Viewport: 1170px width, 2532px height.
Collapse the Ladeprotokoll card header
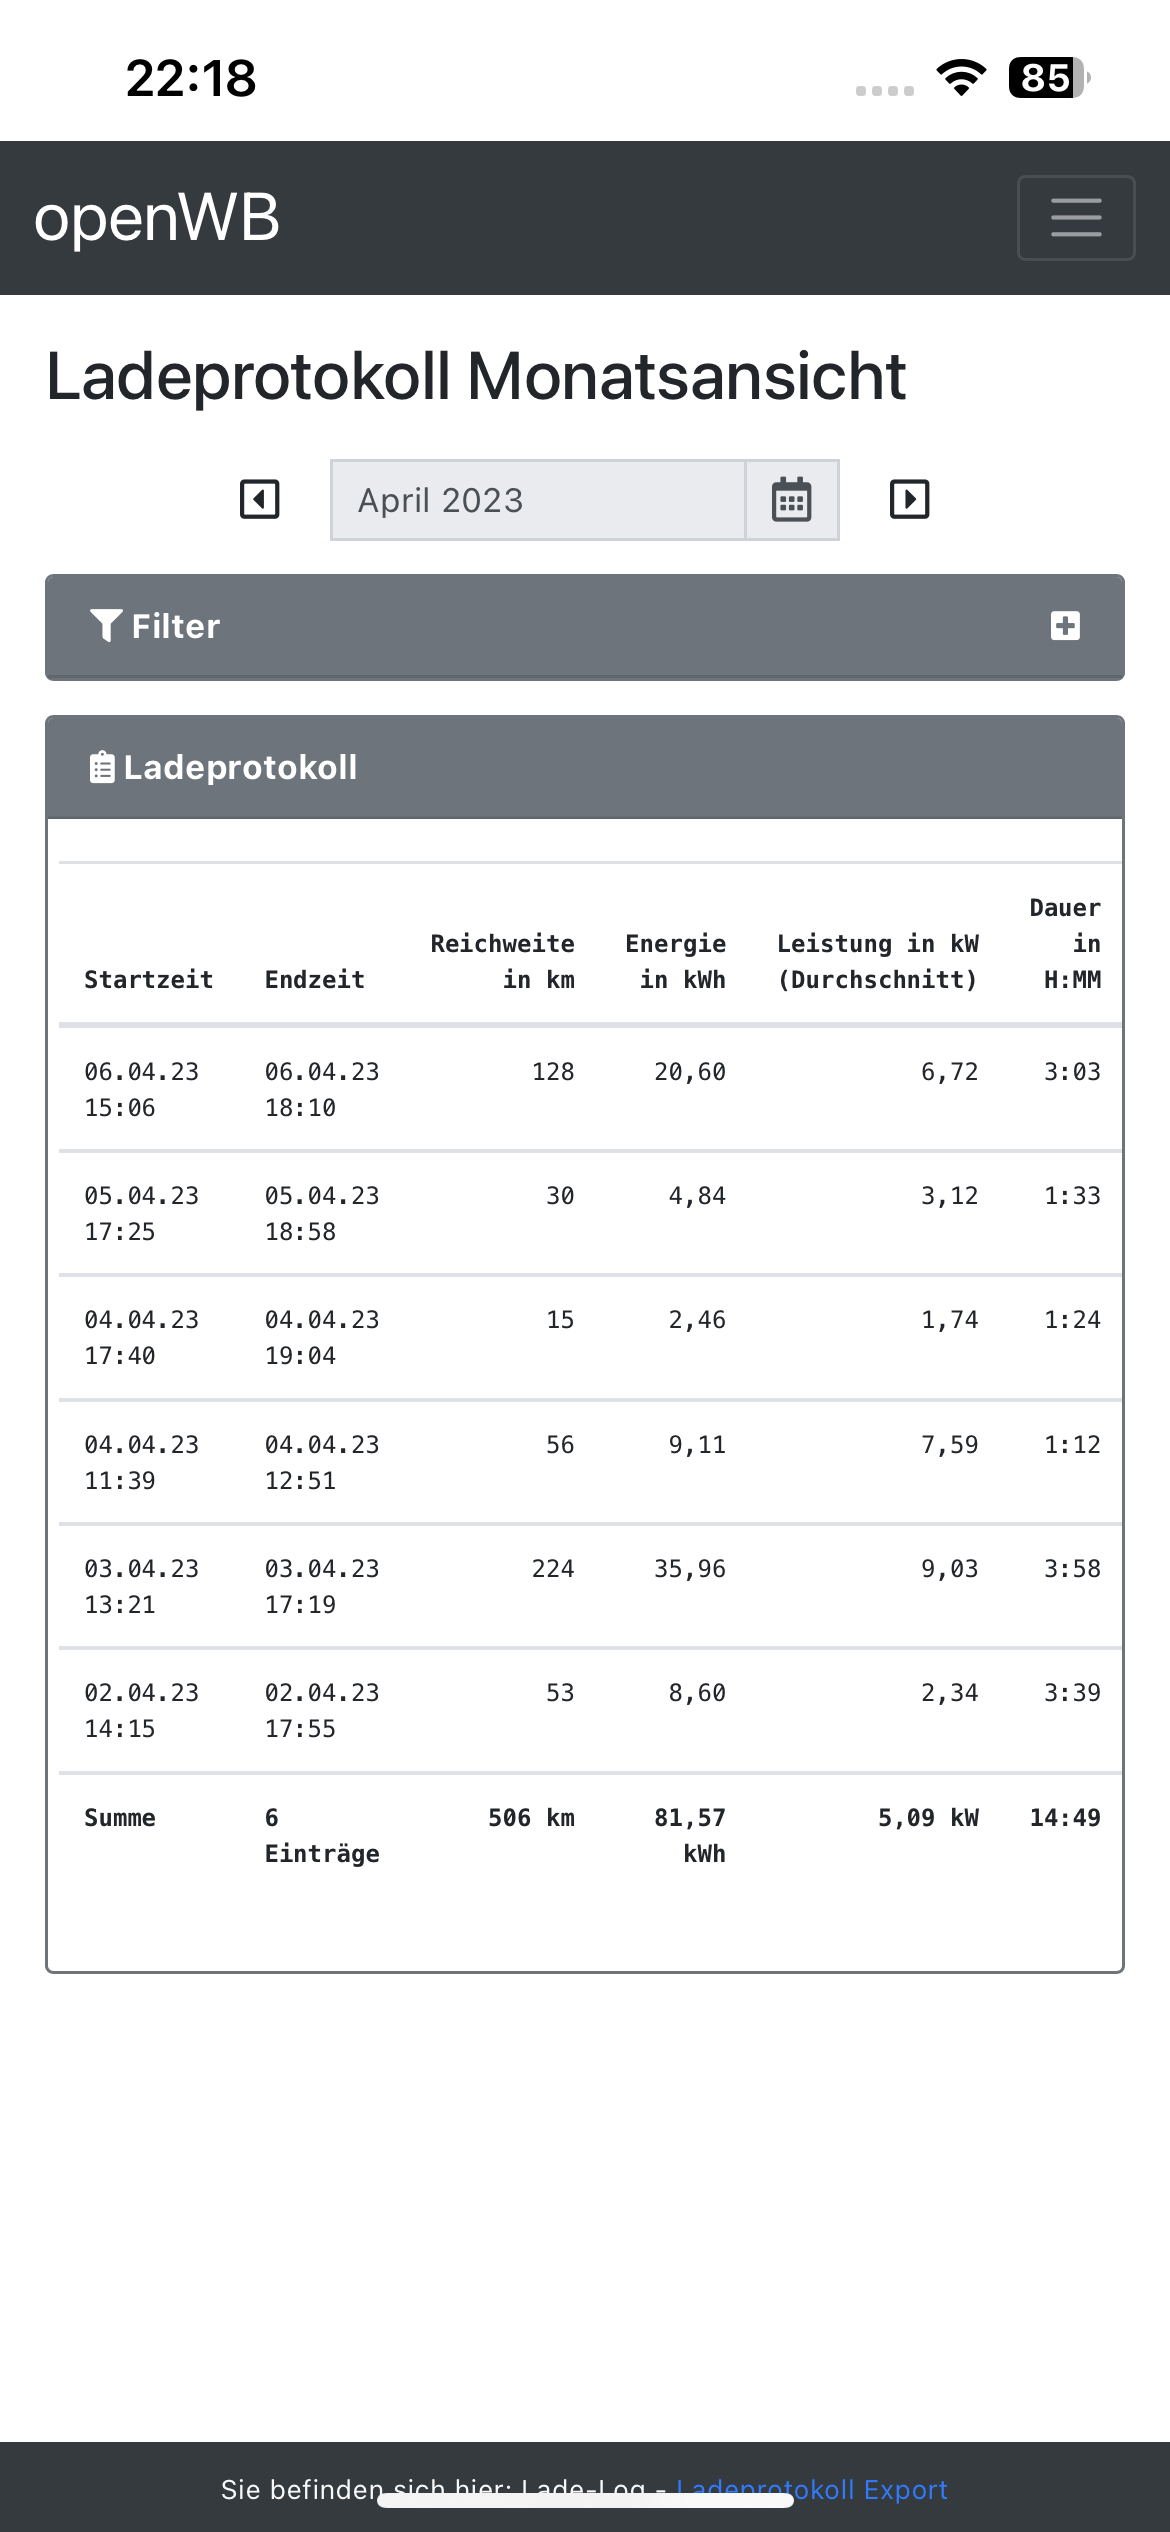[x=584, y=768]
